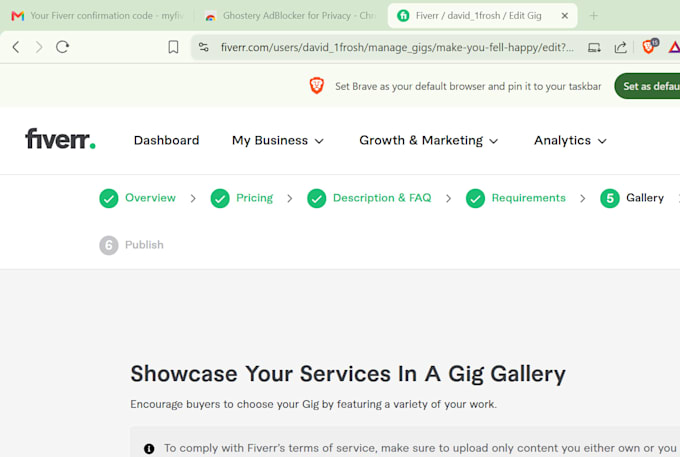This screenshot has width=680, height=457.
Task: Click 'Showcase Your Services In A Gig Gallery' heading
Action: click(348, 374)
